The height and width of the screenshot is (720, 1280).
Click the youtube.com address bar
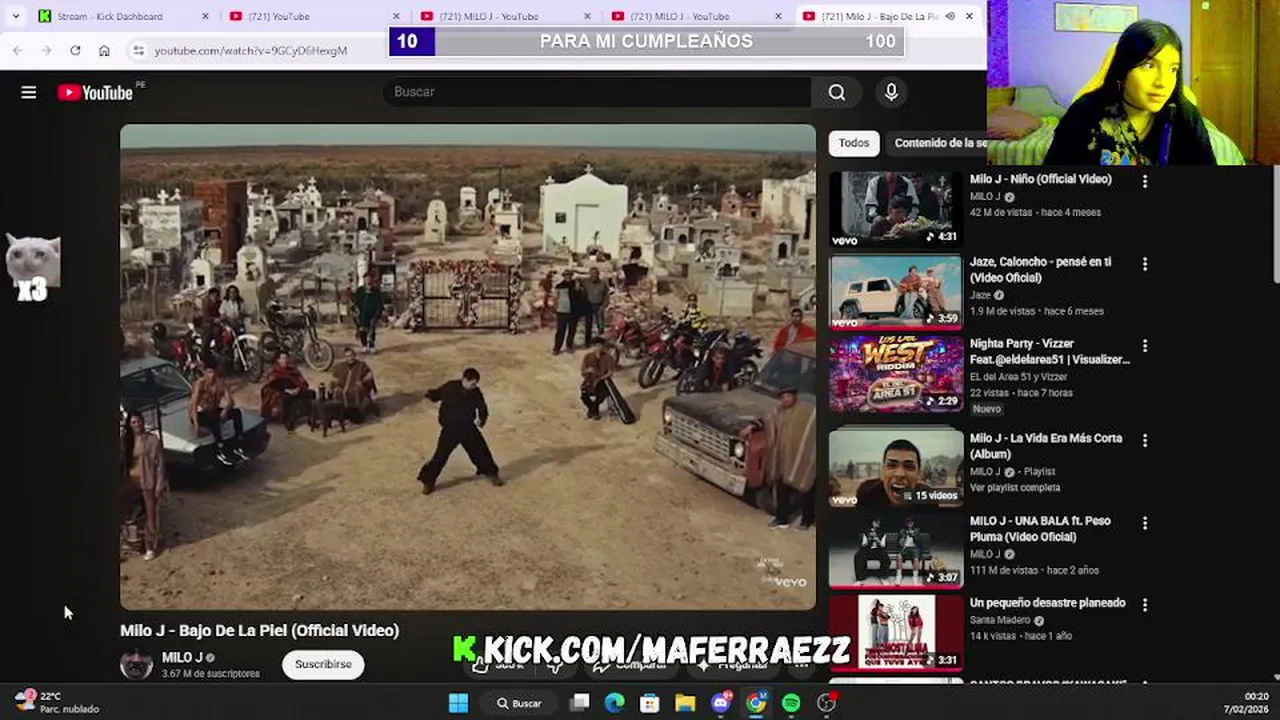pyautogui.click(x=250, y=50)
